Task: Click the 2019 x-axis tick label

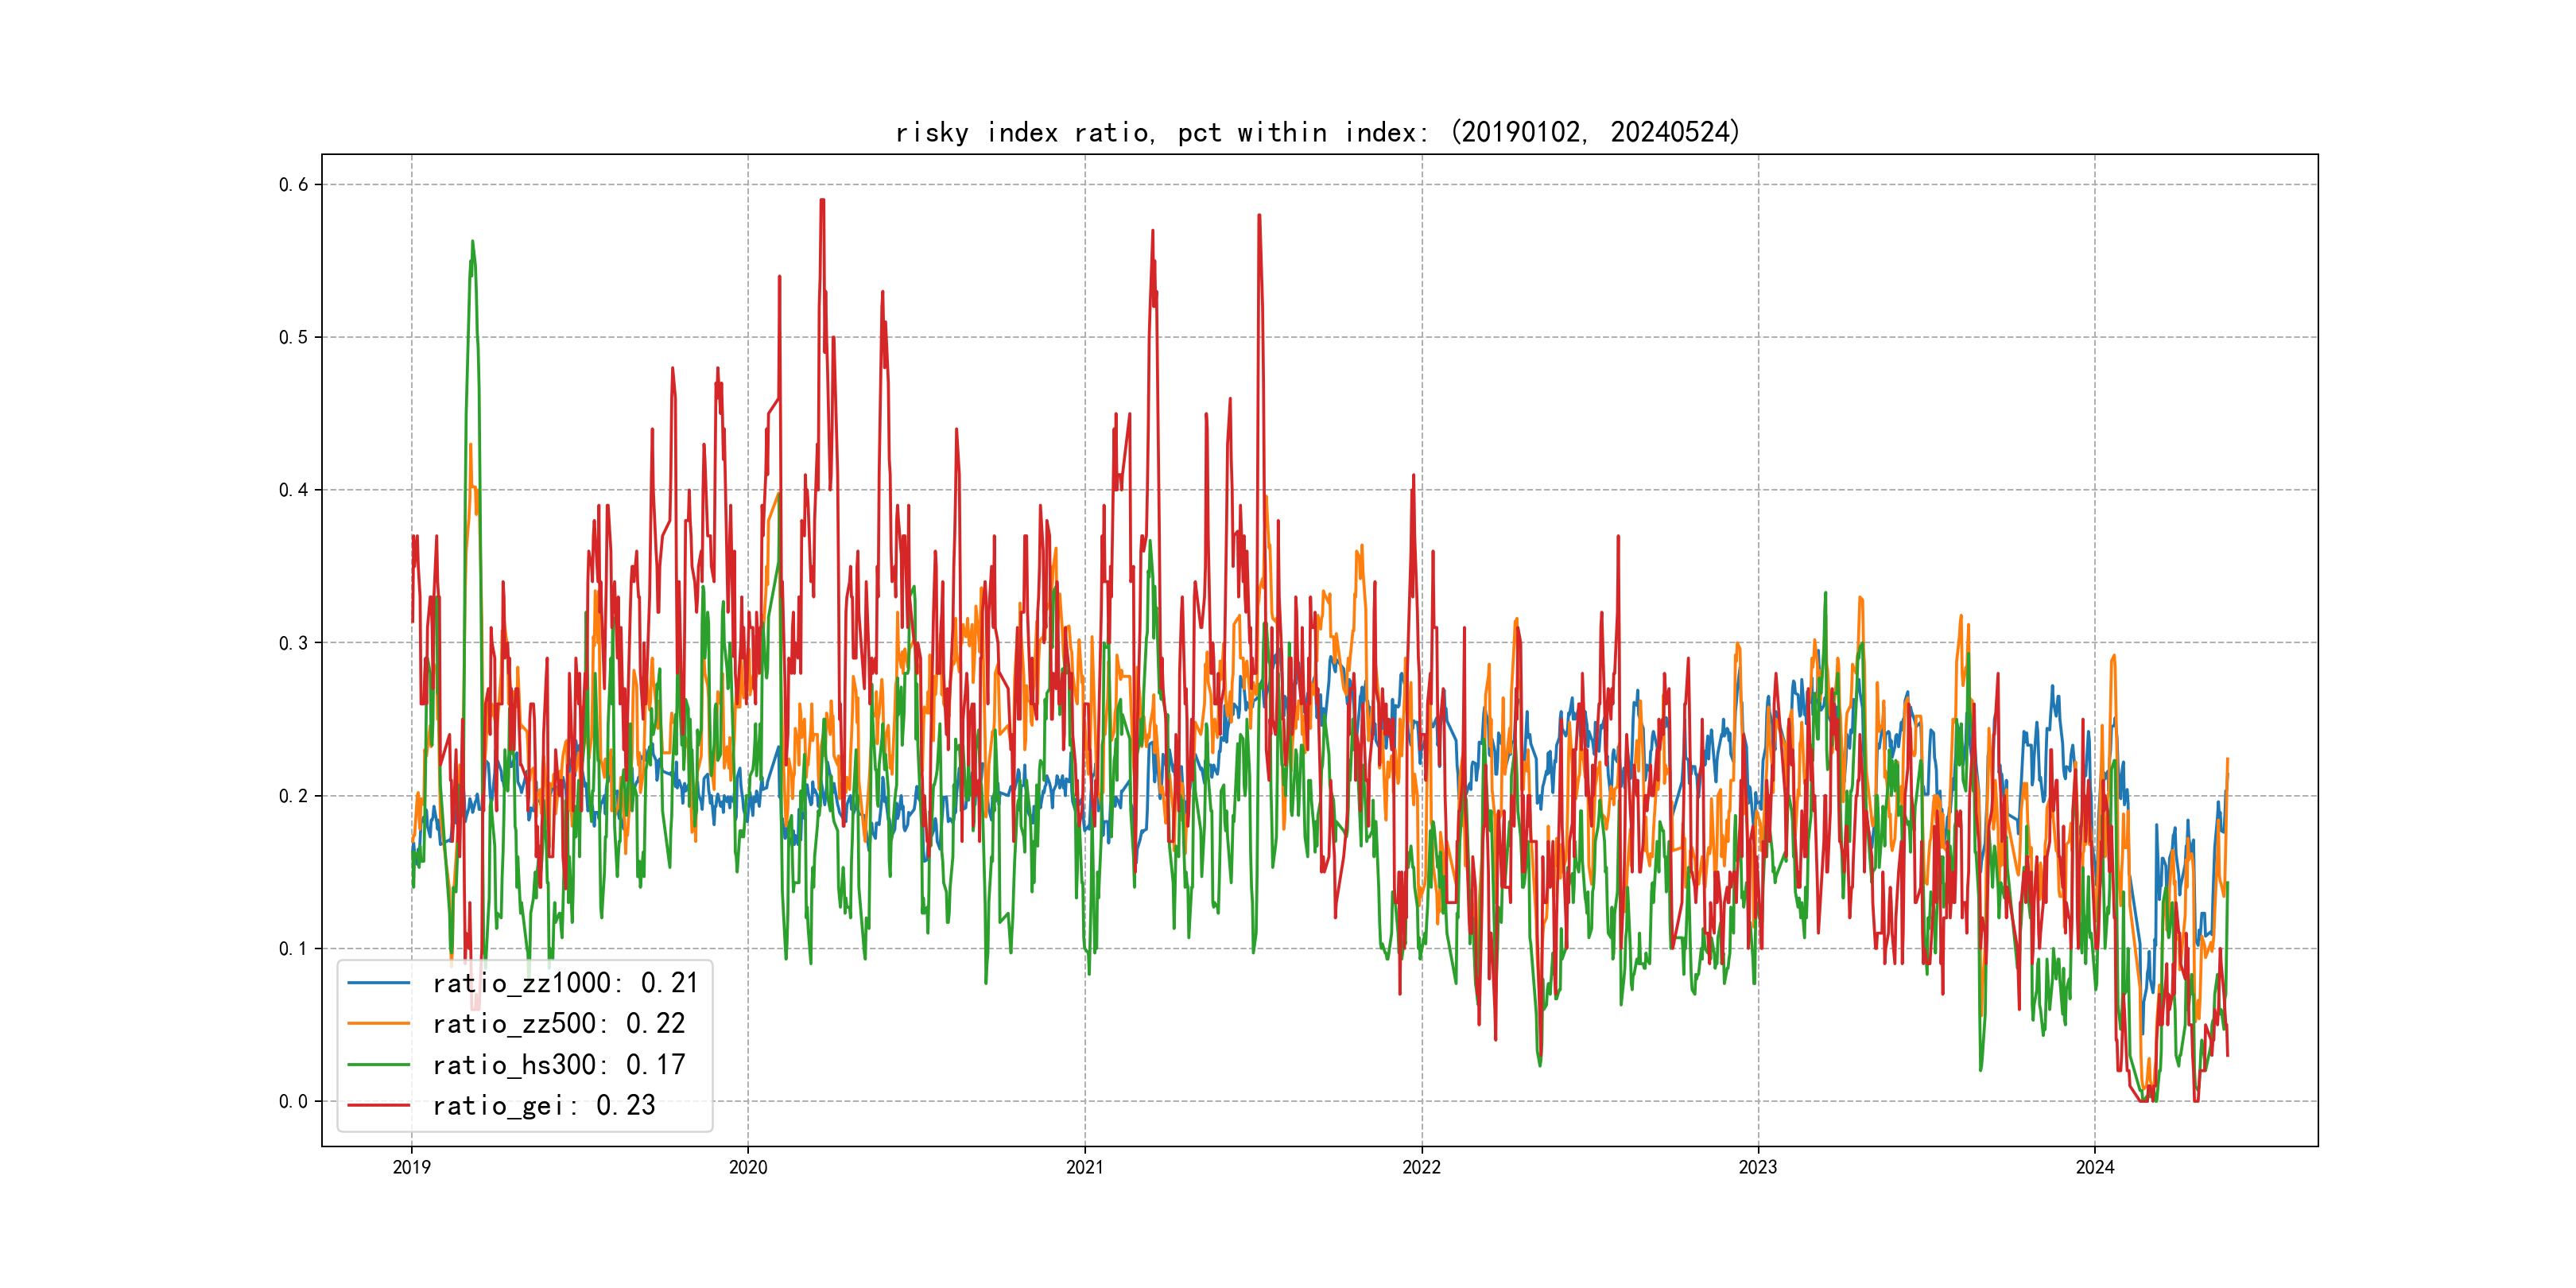Action: click(411, 1167)
